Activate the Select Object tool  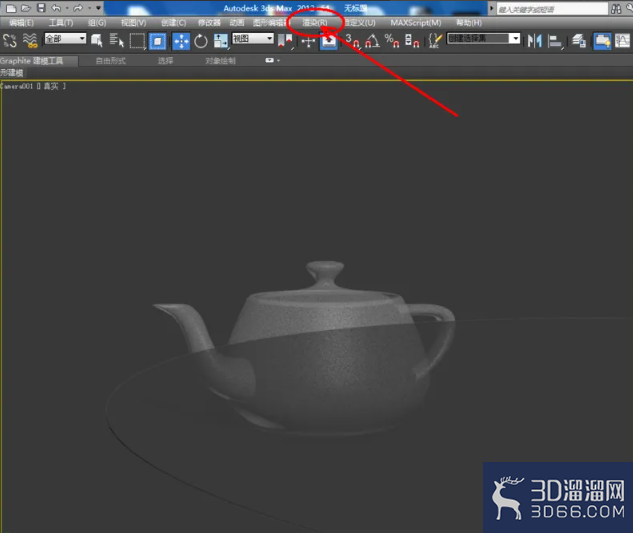click(96, 40)
